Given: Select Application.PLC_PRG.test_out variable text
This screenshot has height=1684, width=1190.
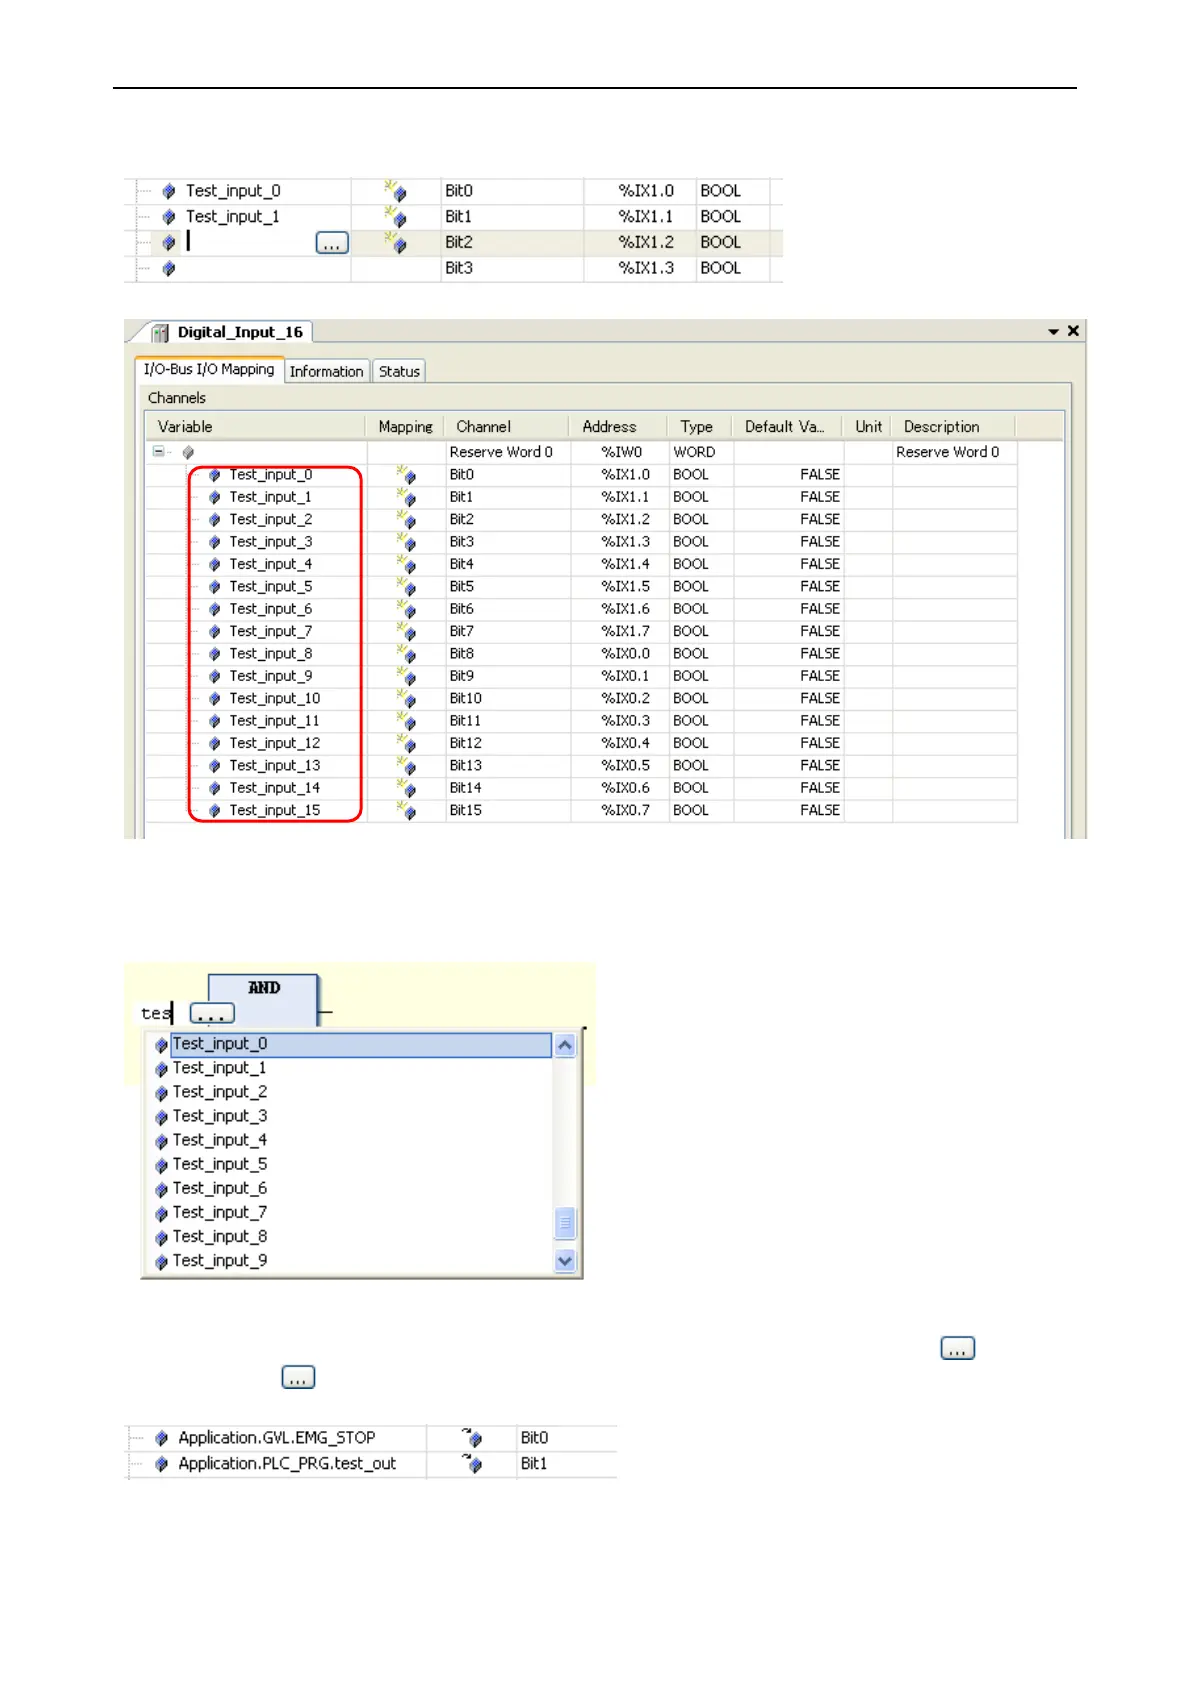Looking at the screenshot, I should point(287,1463).
